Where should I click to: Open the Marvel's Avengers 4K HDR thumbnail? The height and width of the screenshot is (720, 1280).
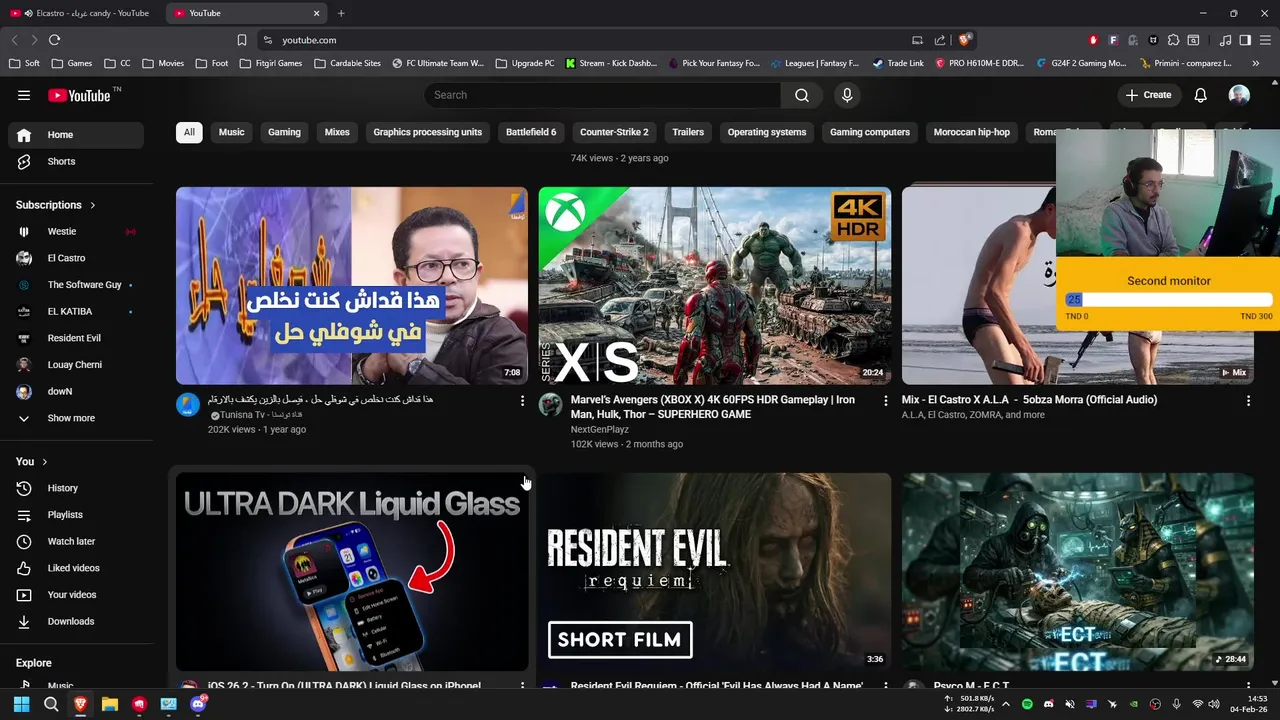[x=715, y=286]
